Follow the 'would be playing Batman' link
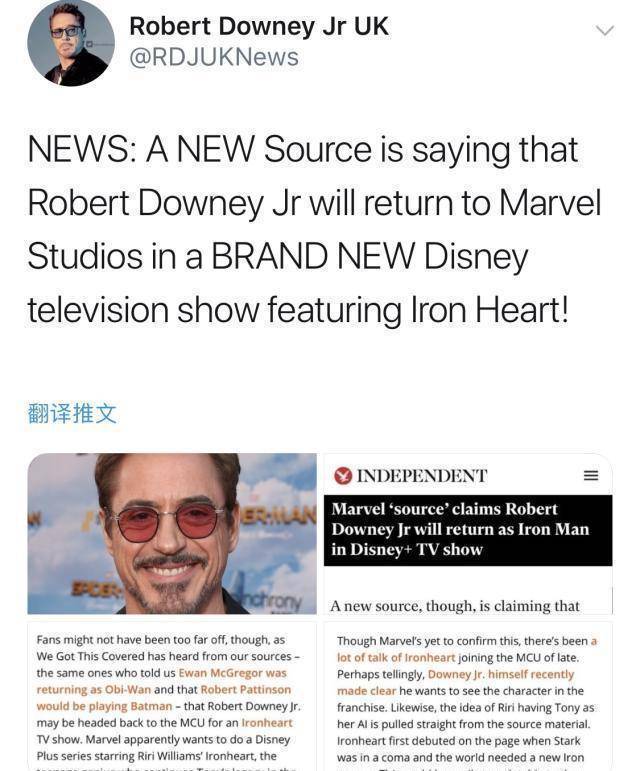Image resolution: width=640 pixels, height=771 pixels. click(x=104, y=706)
